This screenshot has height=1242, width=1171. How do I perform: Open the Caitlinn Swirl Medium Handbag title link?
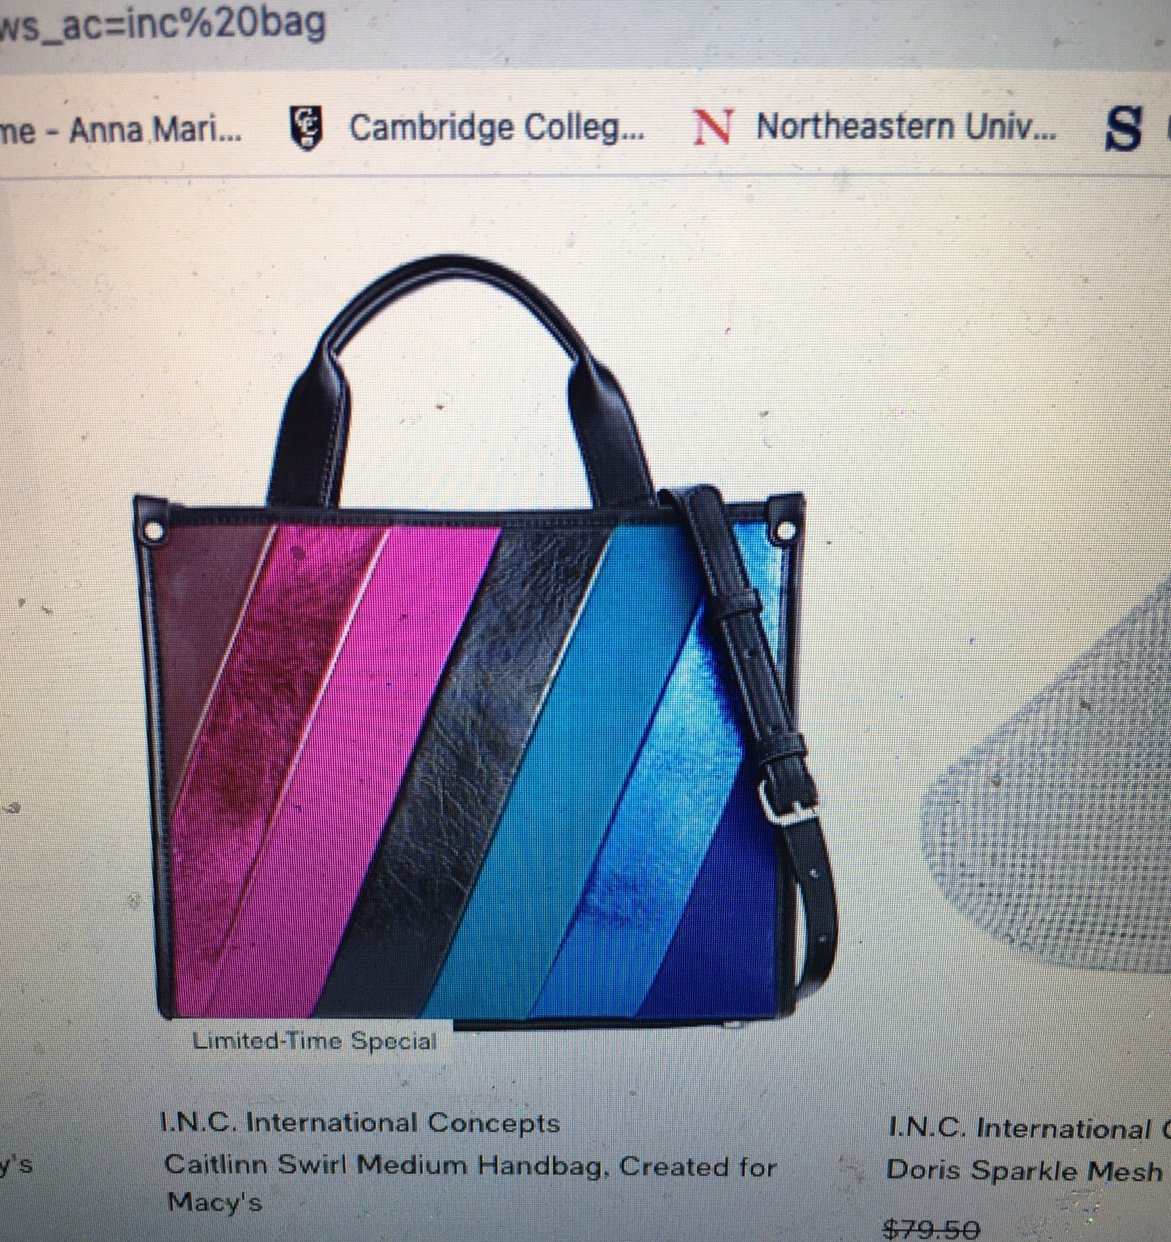click(x=470, y=1183)
